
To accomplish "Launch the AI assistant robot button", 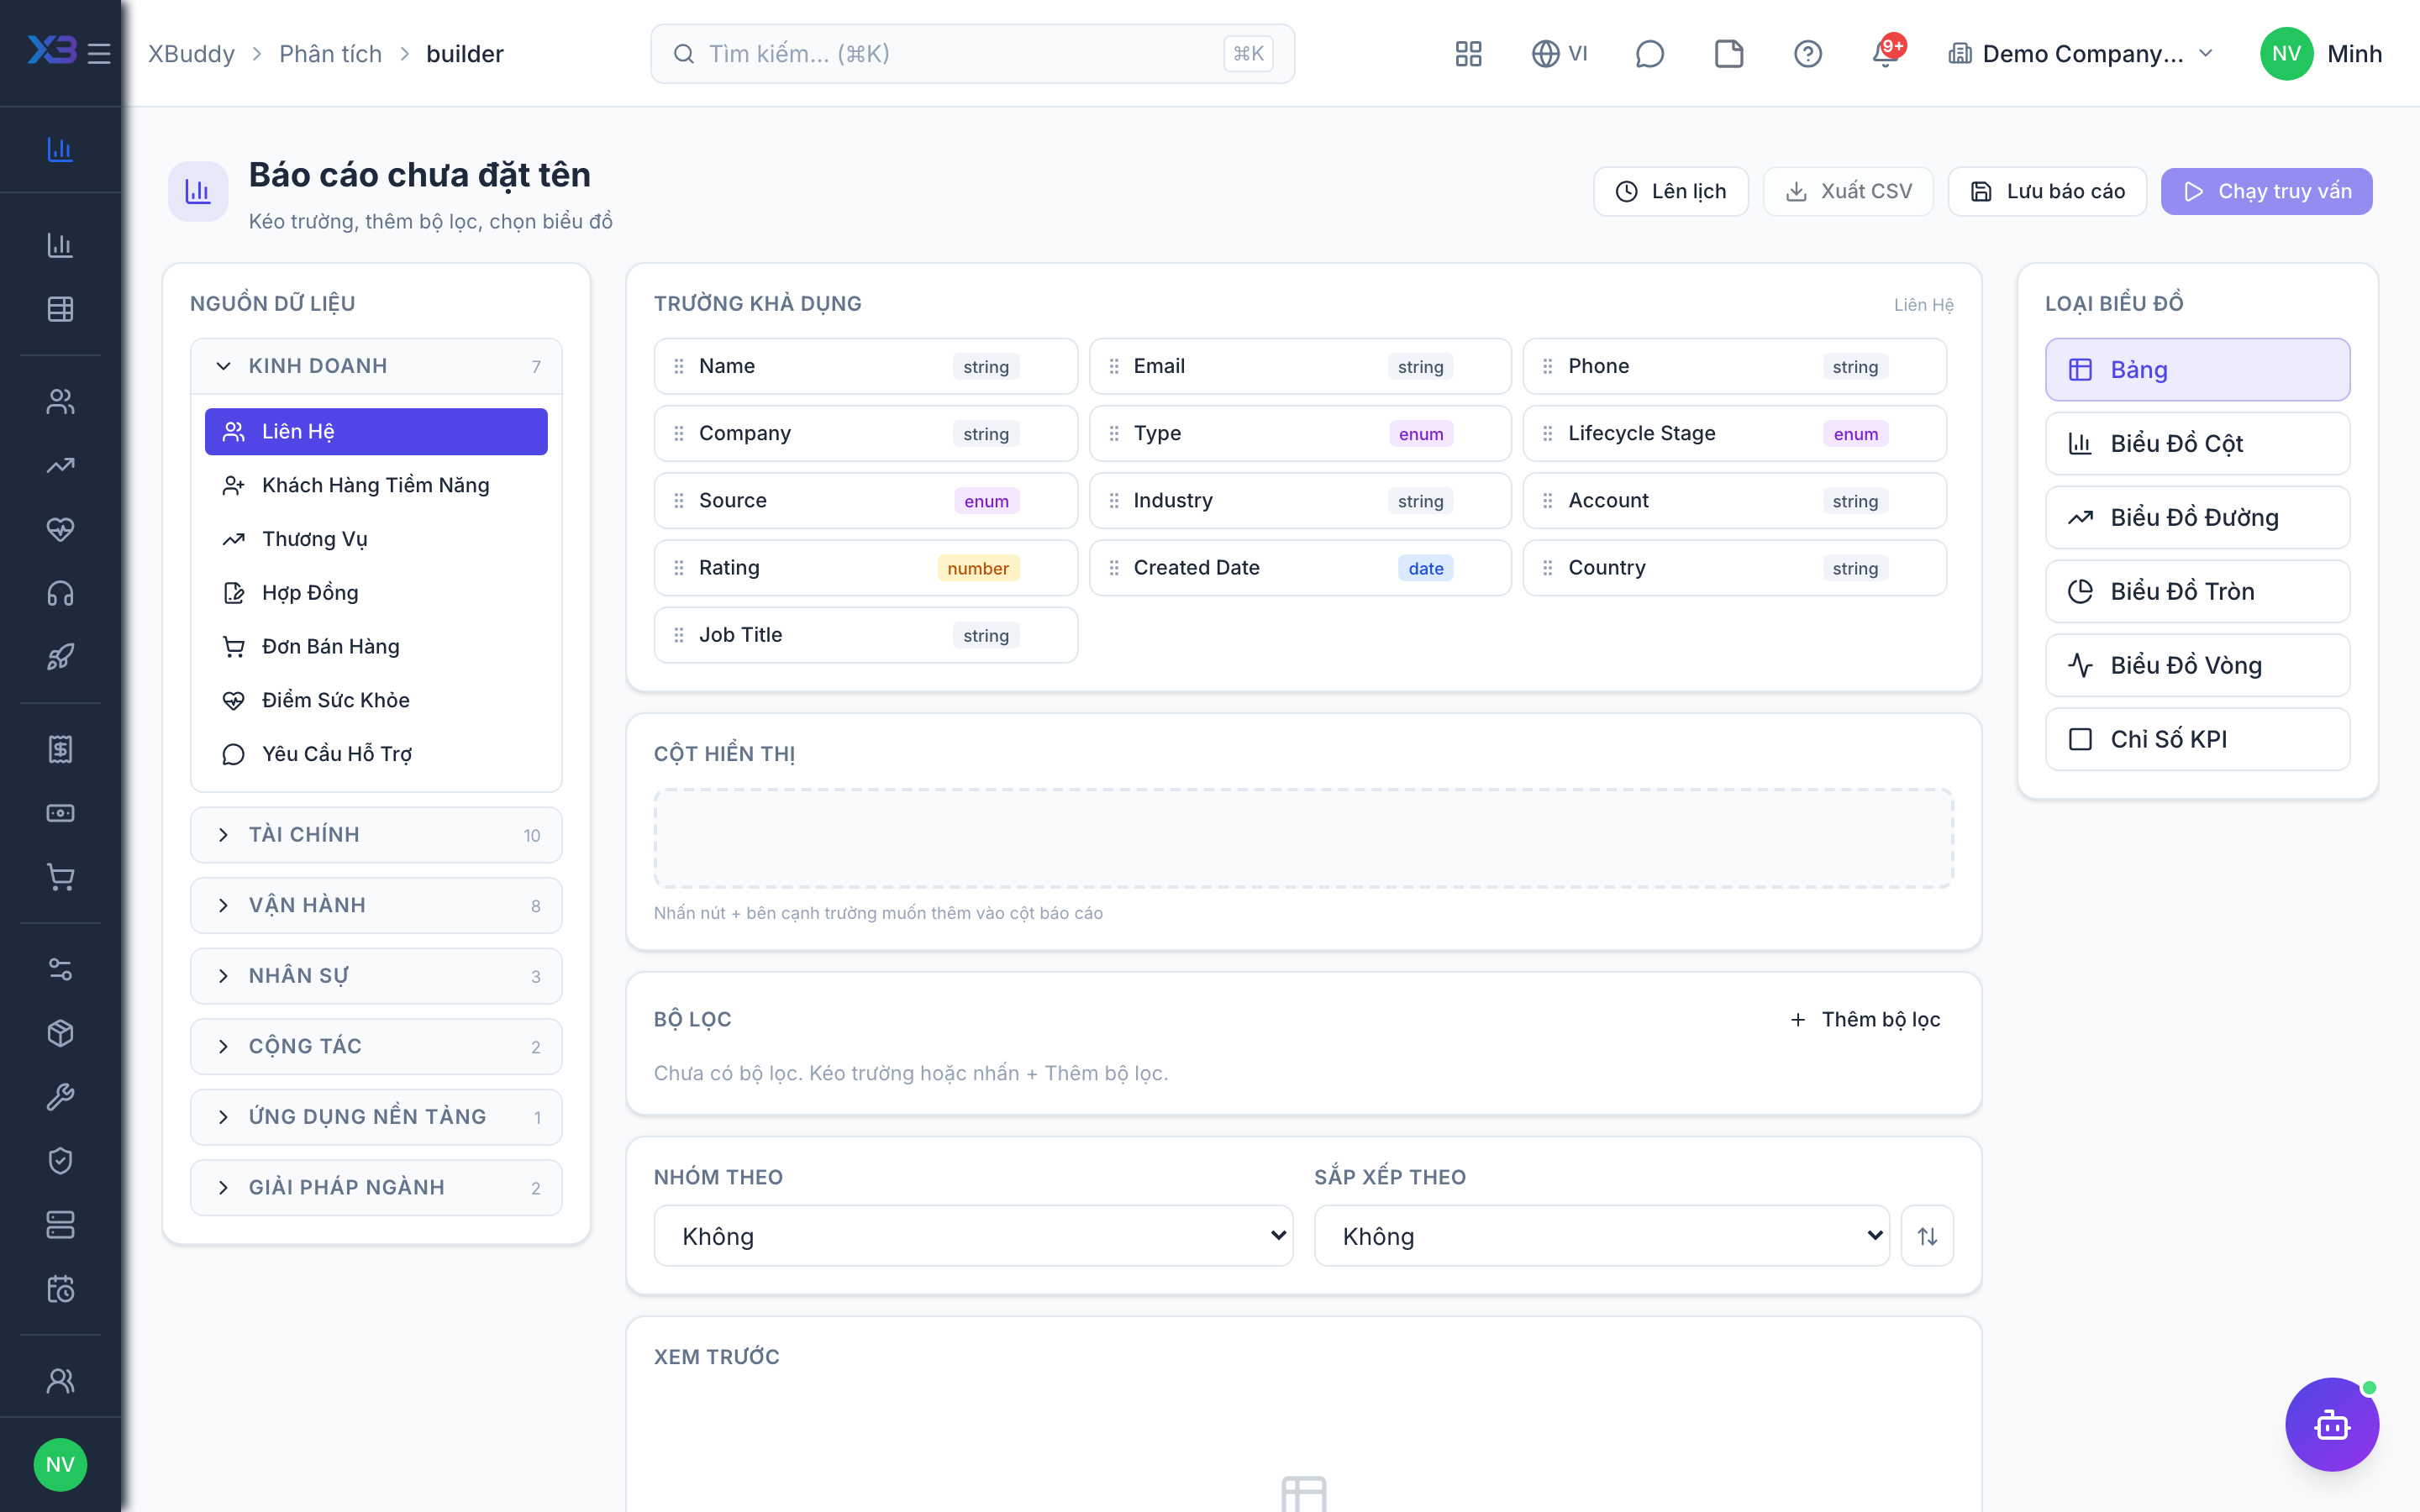I will pos(2331,1424).
